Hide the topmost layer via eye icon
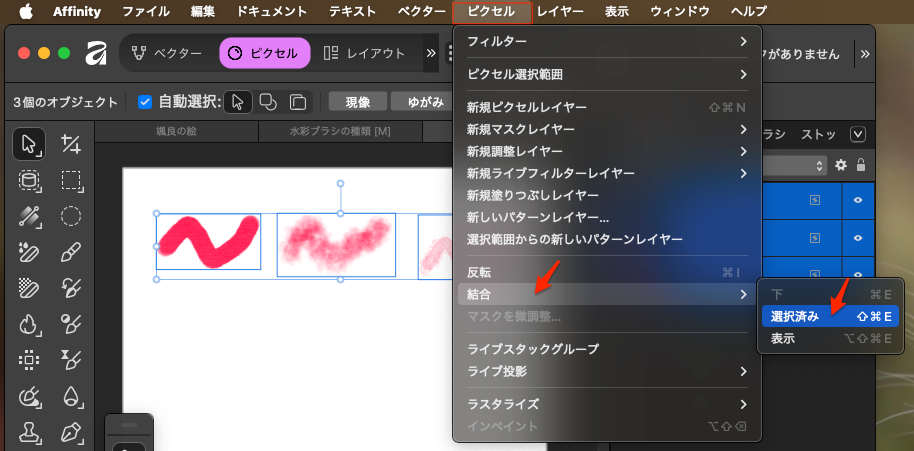914x451 pixels. click(x=857, y=200)
